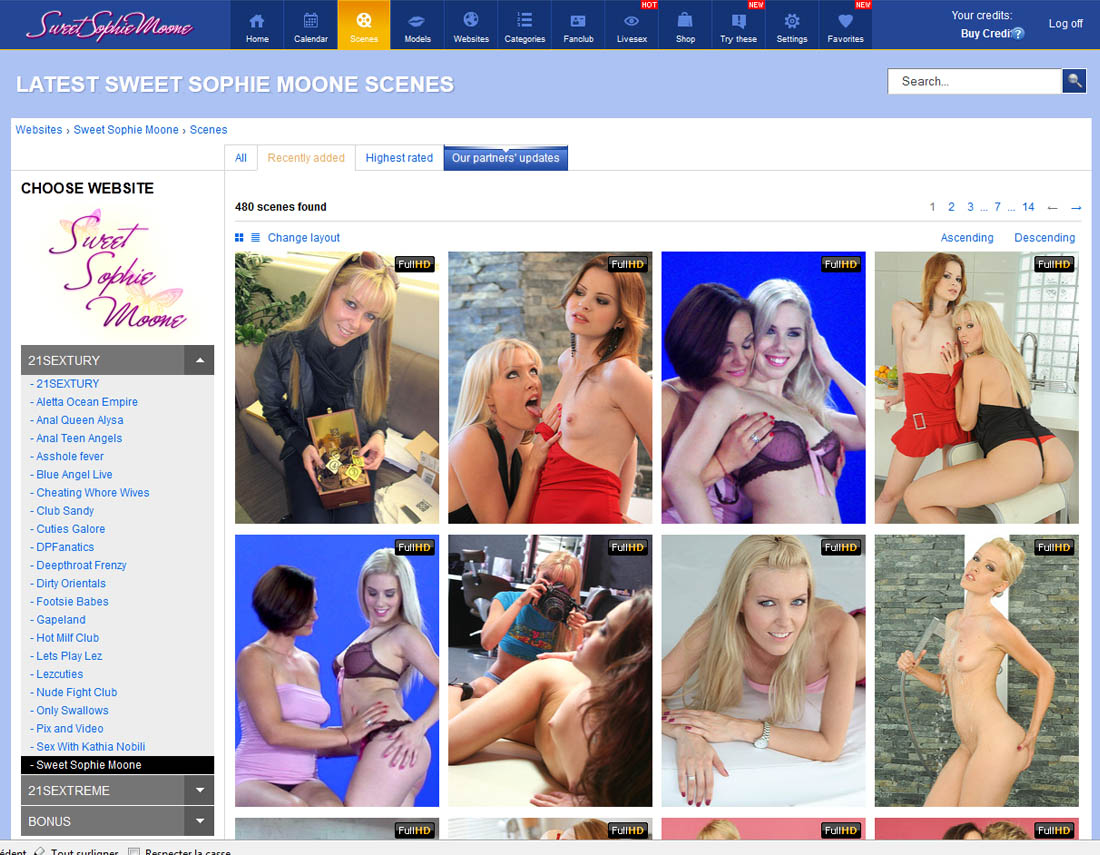Collapse the 21SEXTURY section
Viewport: 1100px width, 855px height.
(200, 360)
